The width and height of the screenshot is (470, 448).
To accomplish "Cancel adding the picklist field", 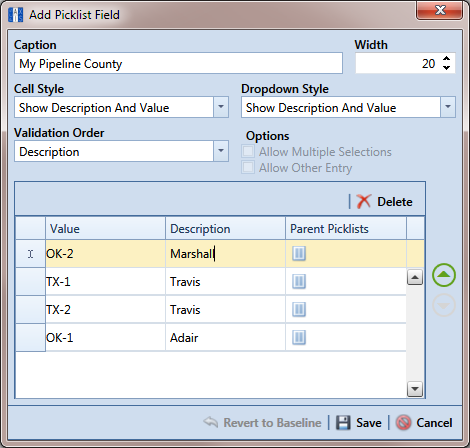I will (x=424, y=423).
